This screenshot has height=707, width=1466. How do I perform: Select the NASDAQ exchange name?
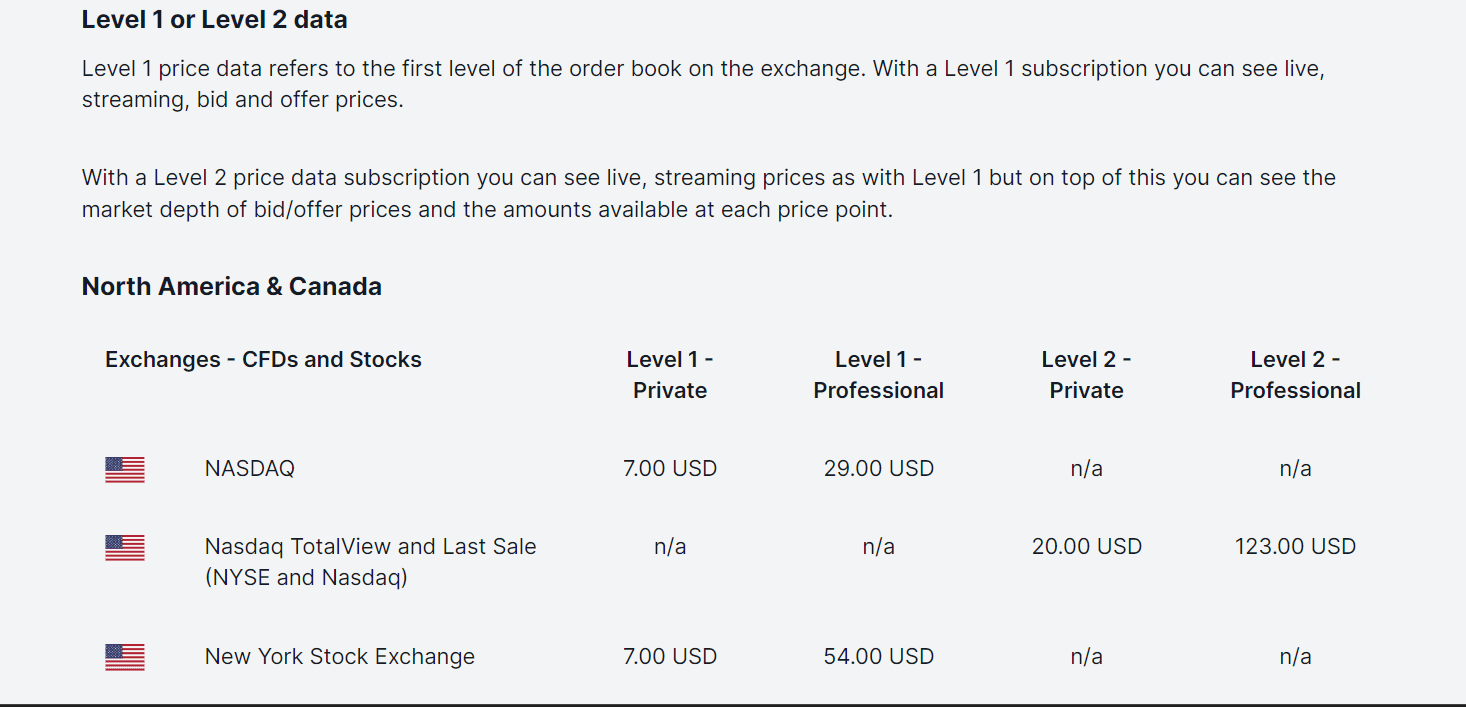click(x=250, y=468)
